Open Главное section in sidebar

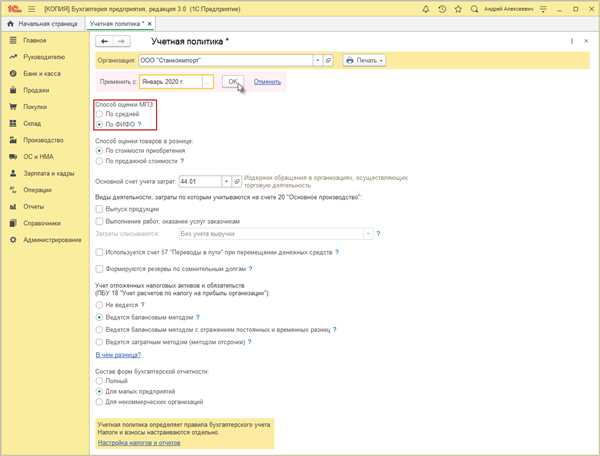coord(34,40)
